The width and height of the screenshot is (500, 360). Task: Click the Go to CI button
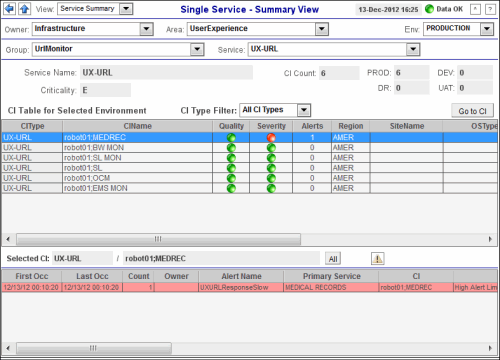472,111
